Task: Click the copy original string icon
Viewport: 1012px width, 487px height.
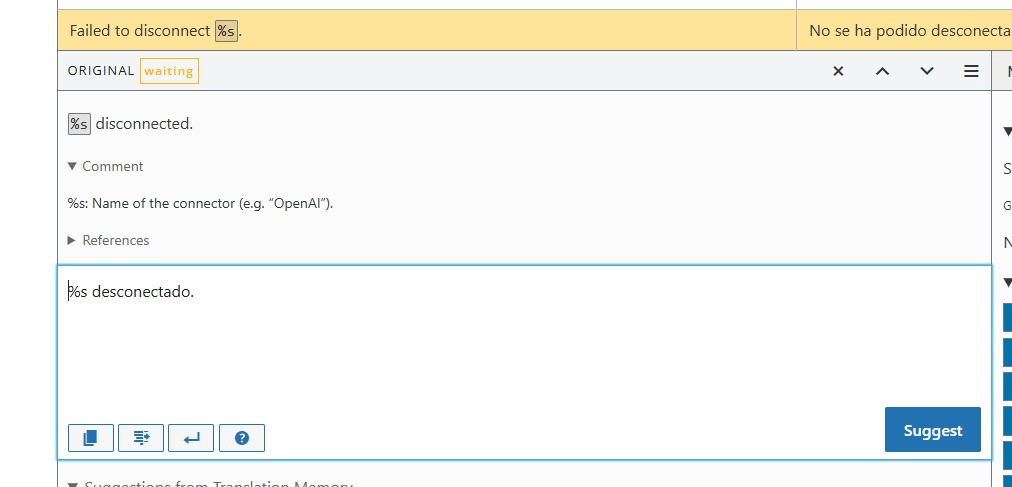Action: [91, 437]
